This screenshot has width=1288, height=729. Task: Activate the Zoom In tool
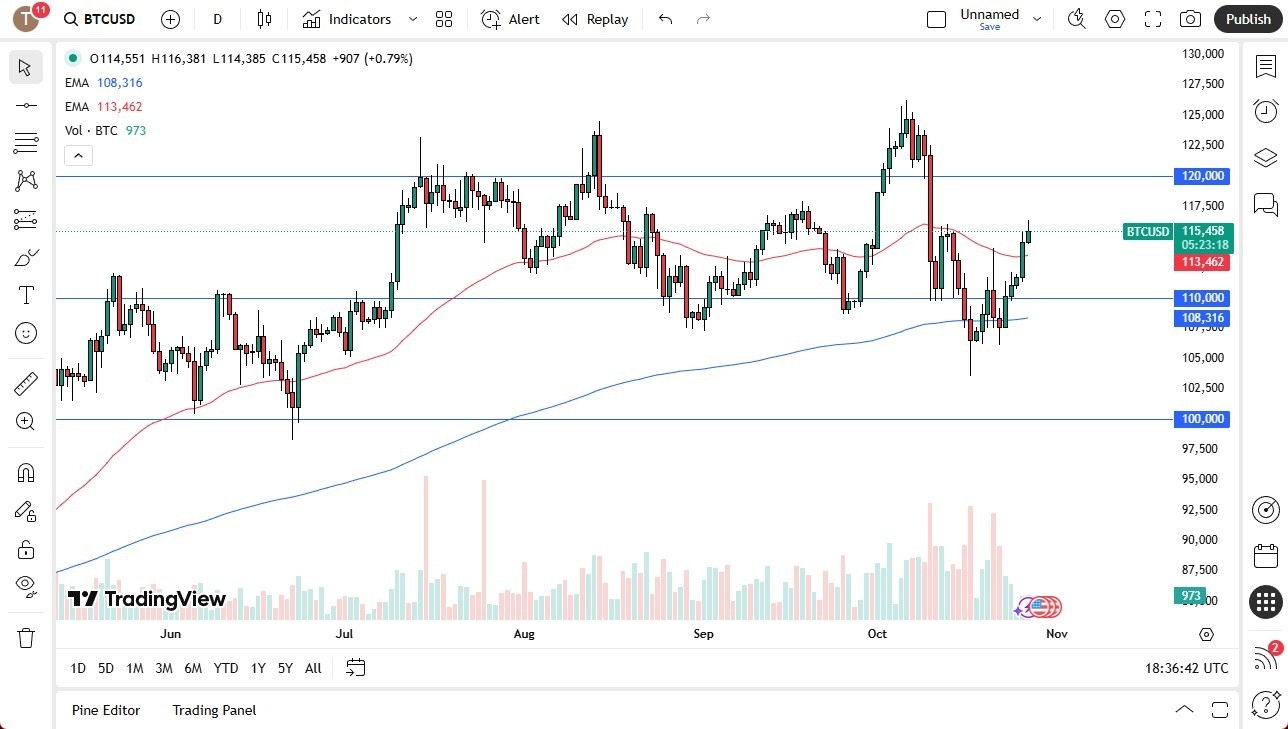tap(25, 420)
